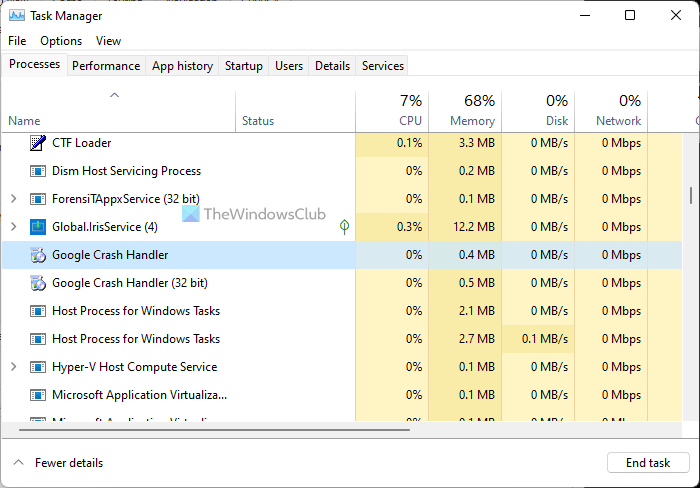
Task: Collapse view using Fewer details chevron
Action: click(18, 463)
